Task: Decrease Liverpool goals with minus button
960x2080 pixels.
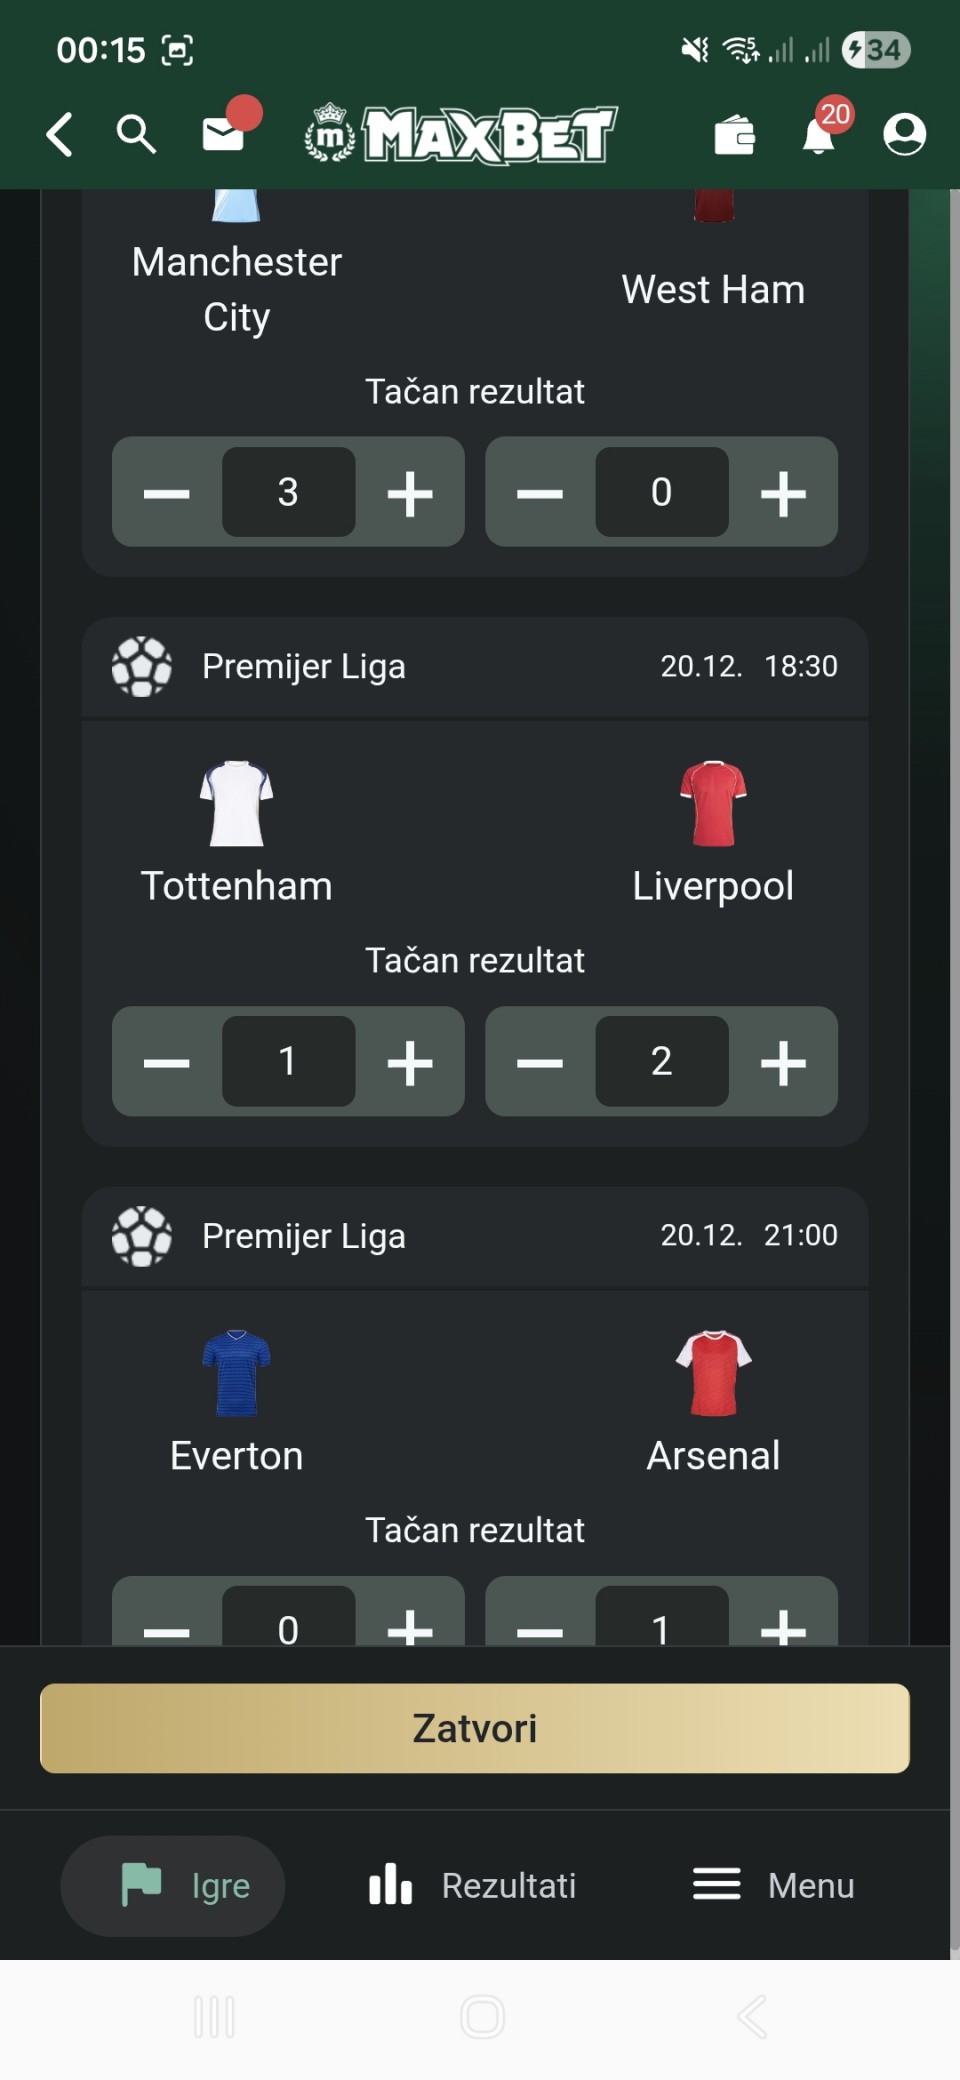Action: 540,1062
